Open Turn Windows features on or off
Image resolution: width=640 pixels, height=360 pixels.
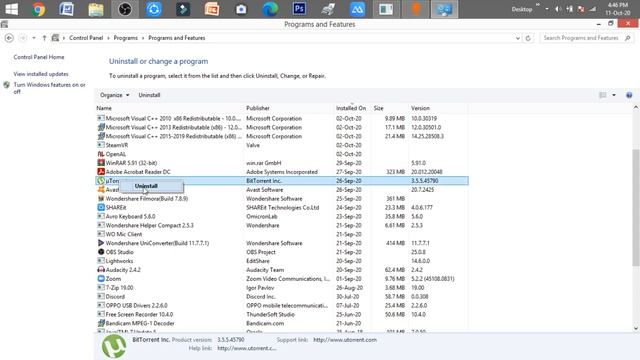coord(49,88)
